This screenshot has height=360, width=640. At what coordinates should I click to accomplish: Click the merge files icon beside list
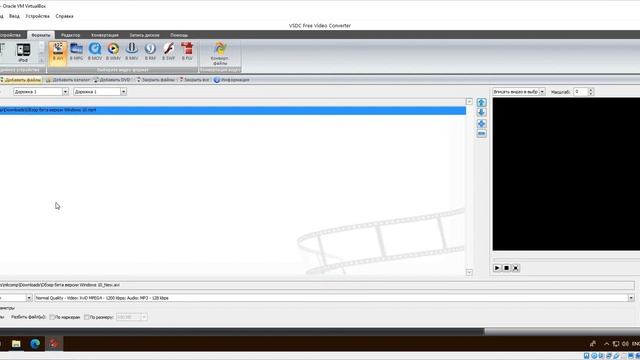tap(481, 123)
